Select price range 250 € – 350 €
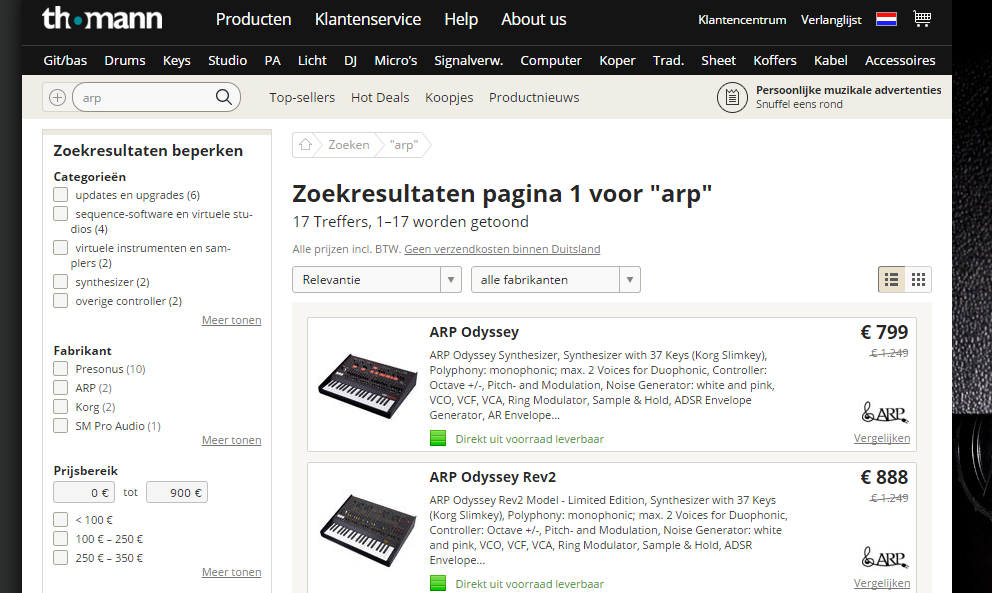 pos(61,558)
